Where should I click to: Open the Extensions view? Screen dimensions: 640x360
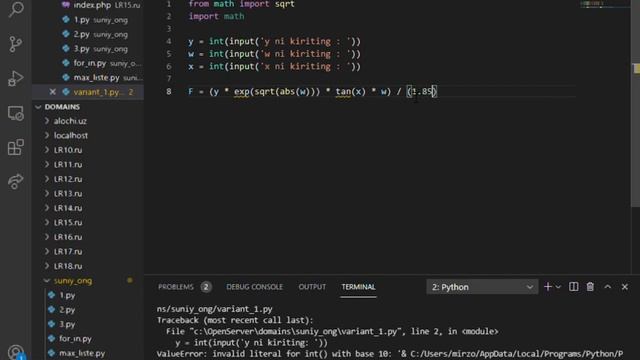point(16,147)
